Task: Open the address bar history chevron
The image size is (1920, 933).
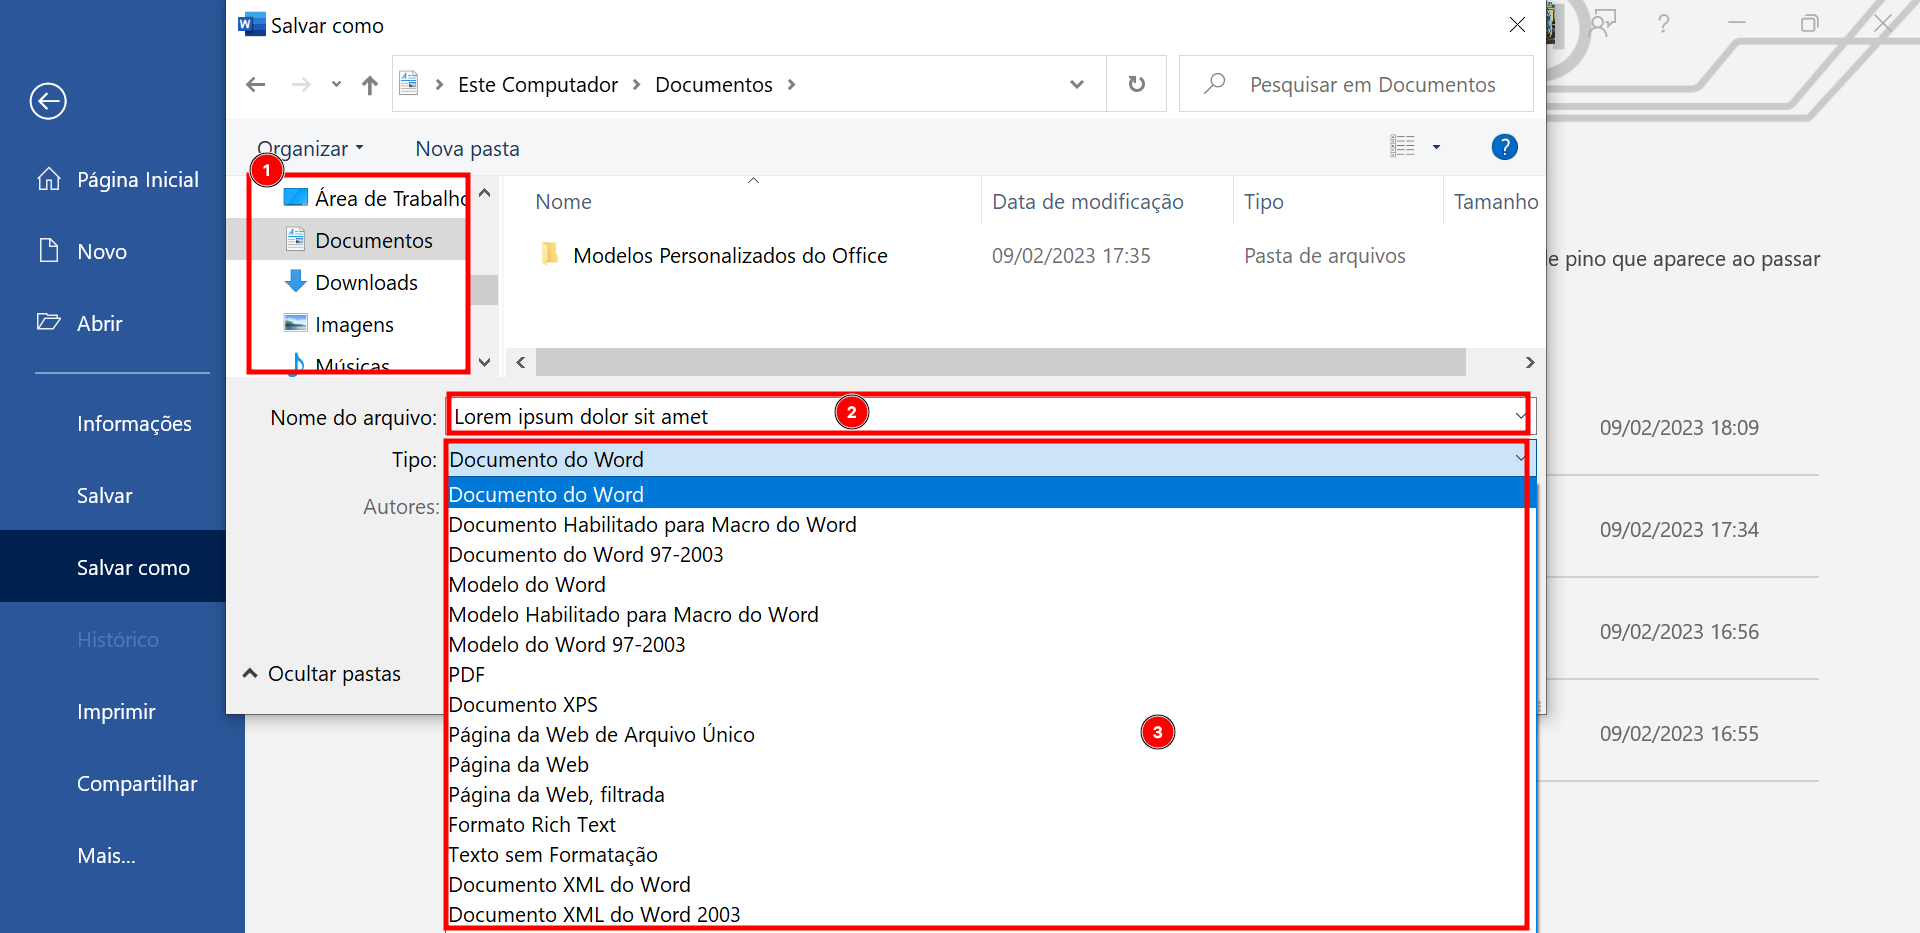Action: click(1077, 84)
